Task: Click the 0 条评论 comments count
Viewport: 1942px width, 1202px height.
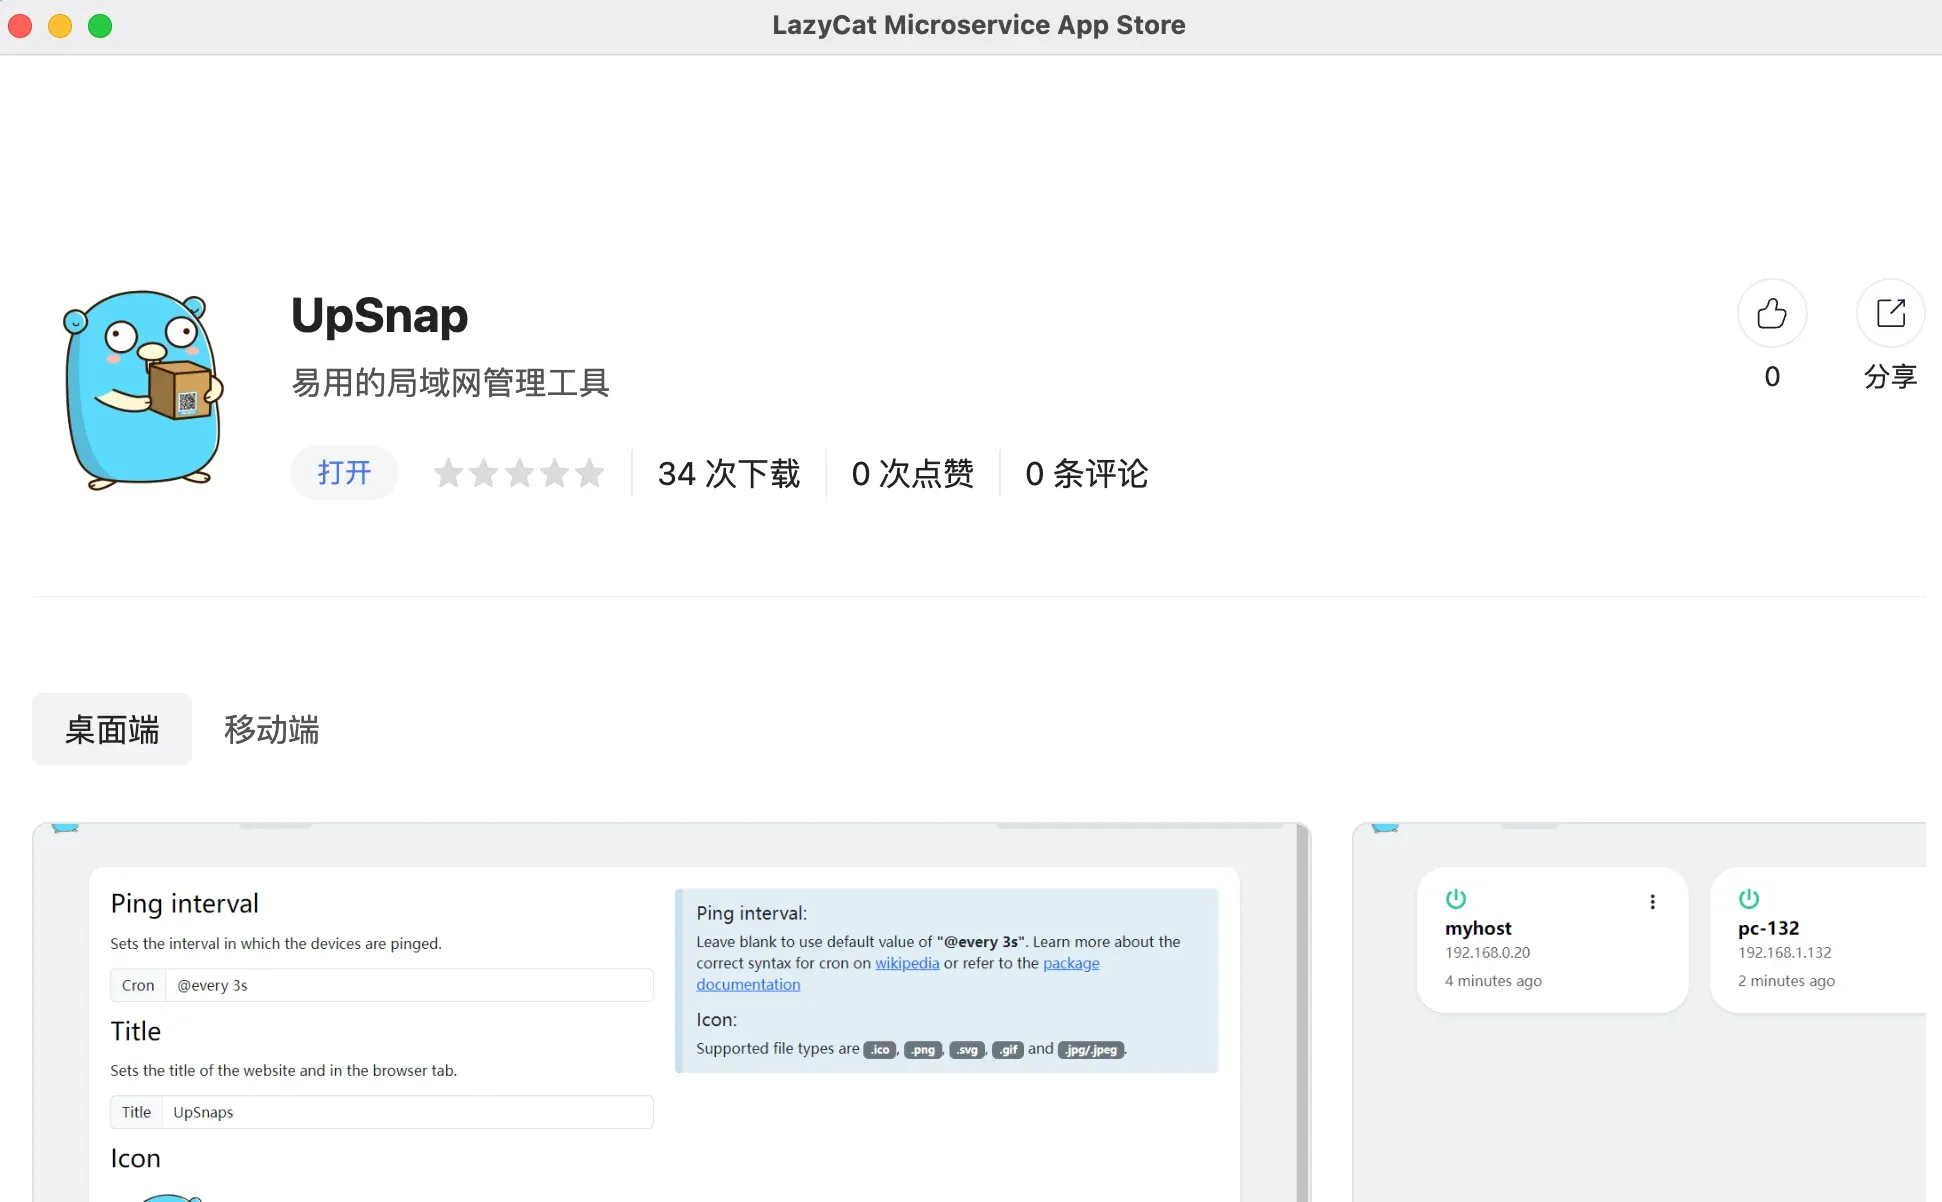Action: point(1087,473)
